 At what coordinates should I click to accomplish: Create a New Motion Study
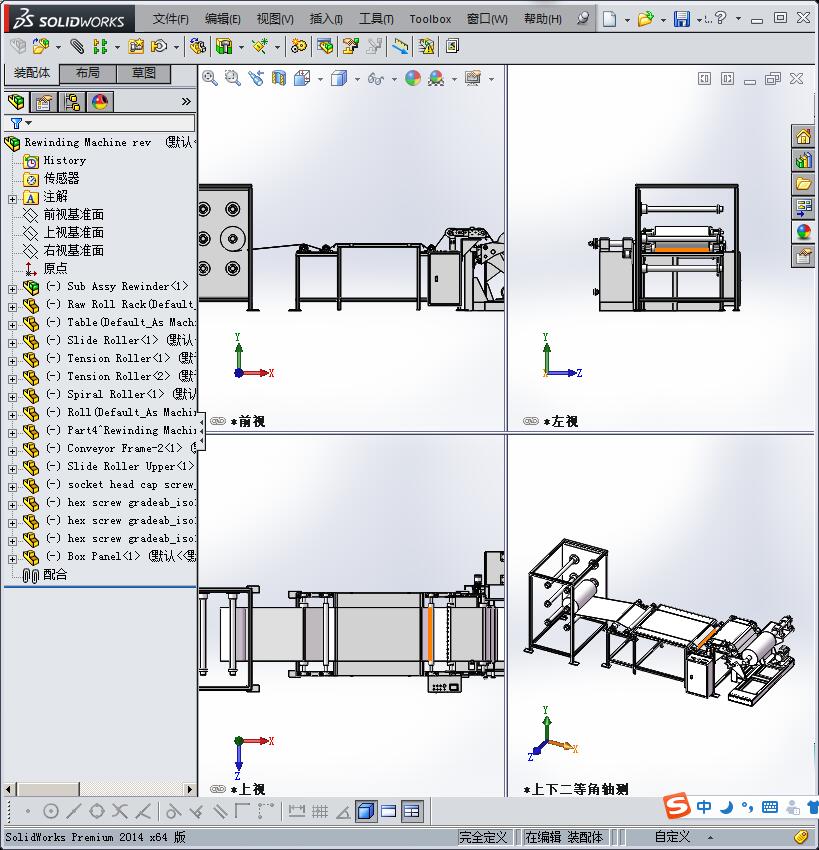(x=298, y=47)
